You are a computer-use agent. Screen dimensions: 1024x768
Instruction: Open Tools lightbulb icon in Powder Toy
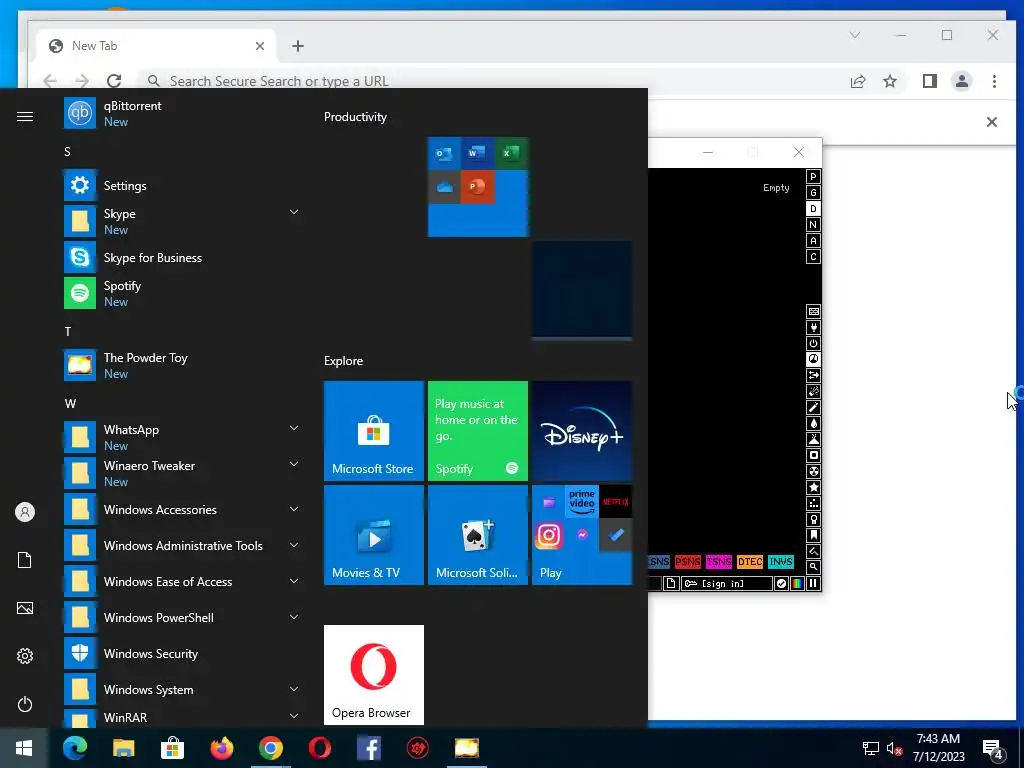[813, 519]
